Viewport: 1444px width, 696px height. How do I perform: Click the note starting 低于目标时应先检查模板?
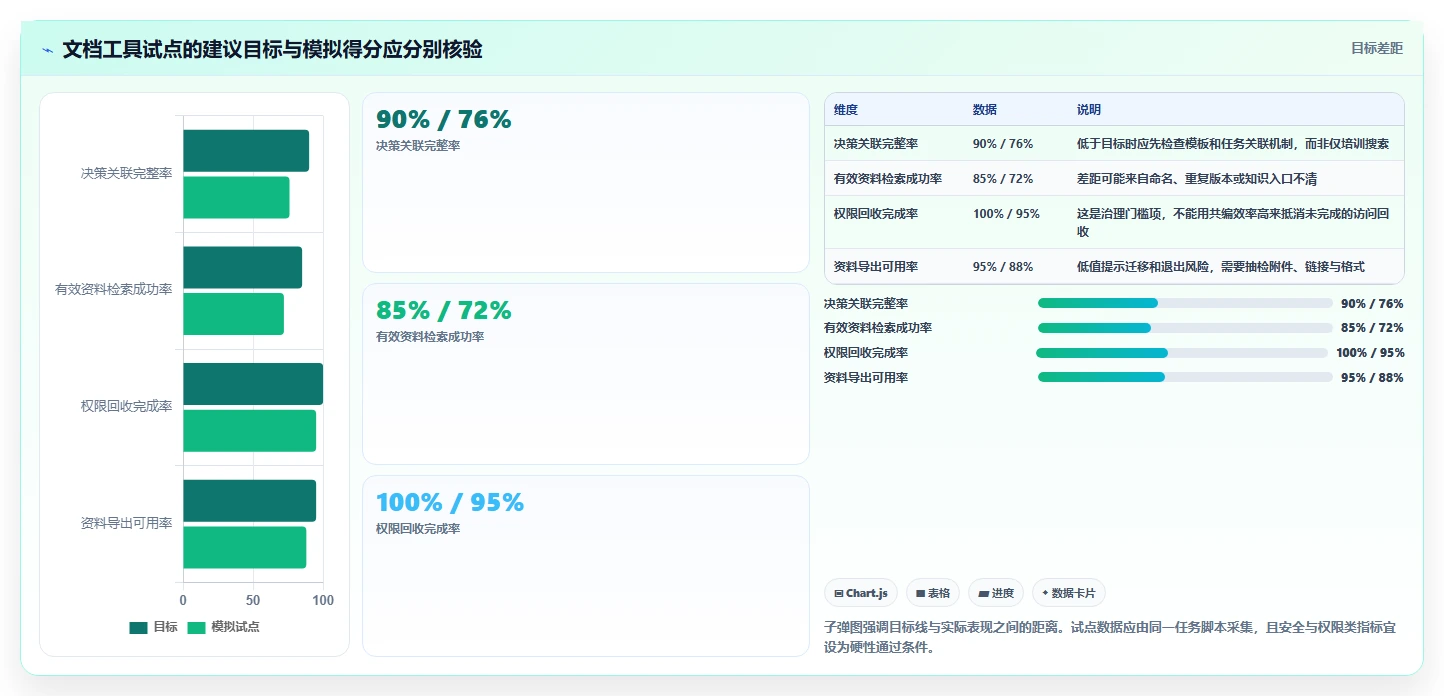pos(1233,144)
